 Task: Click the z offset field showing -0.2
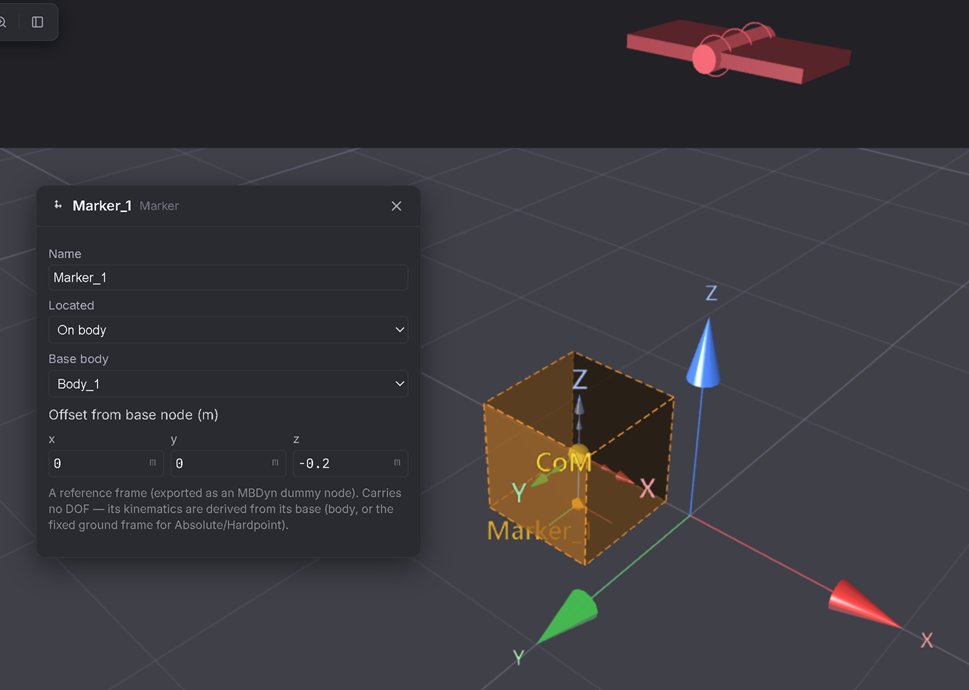[x=350, y=463]
